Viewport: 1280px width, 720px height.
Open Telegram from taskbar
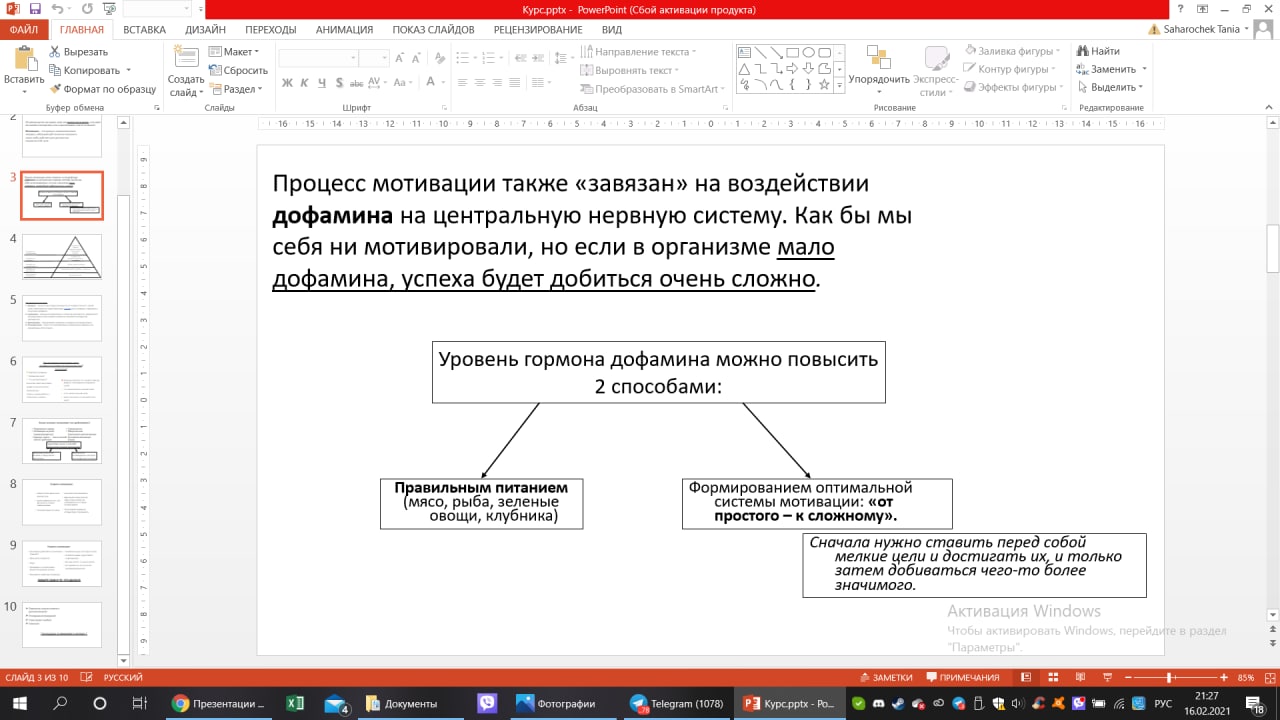(676, 703)
